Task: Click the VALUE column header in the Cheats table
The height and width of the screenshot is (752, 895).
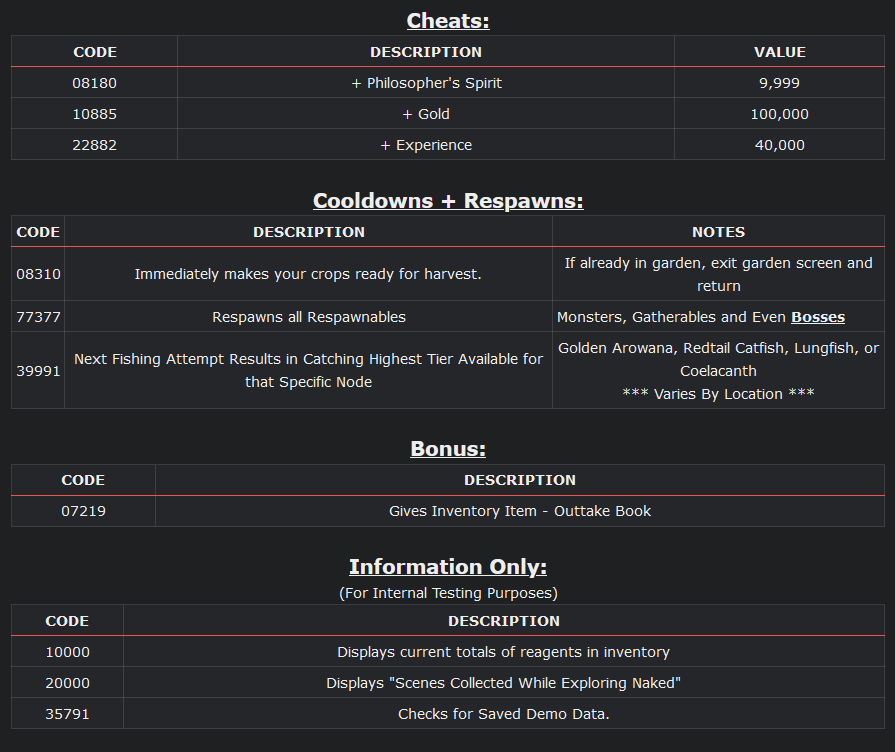Action: coord(780,52)
